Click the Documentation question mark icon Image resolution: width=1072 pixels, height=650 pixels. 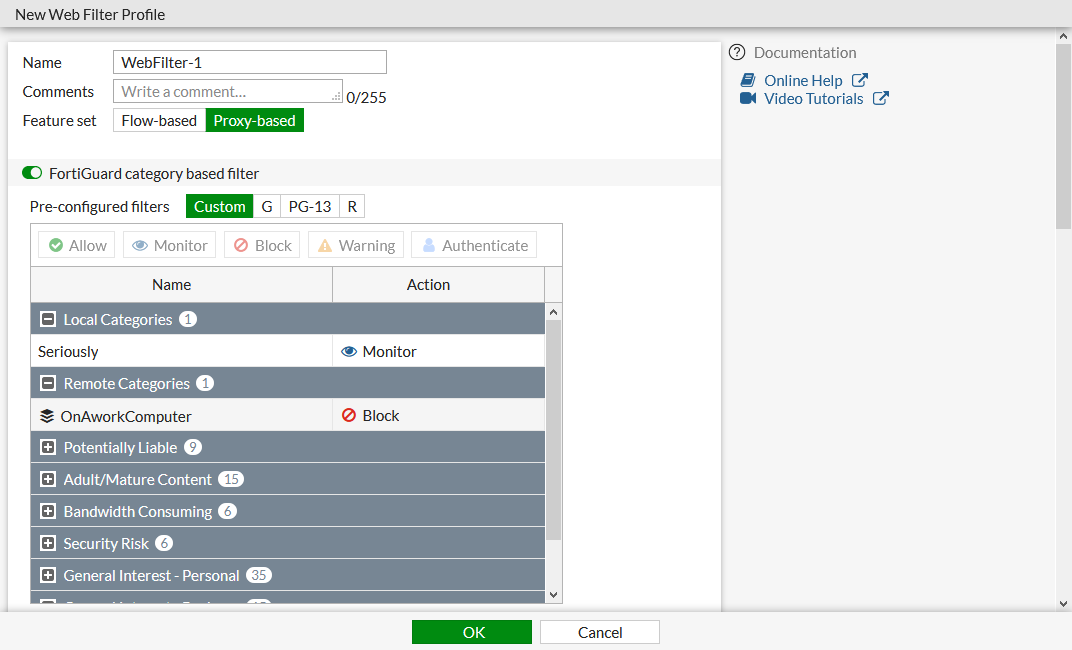point(736,53)
